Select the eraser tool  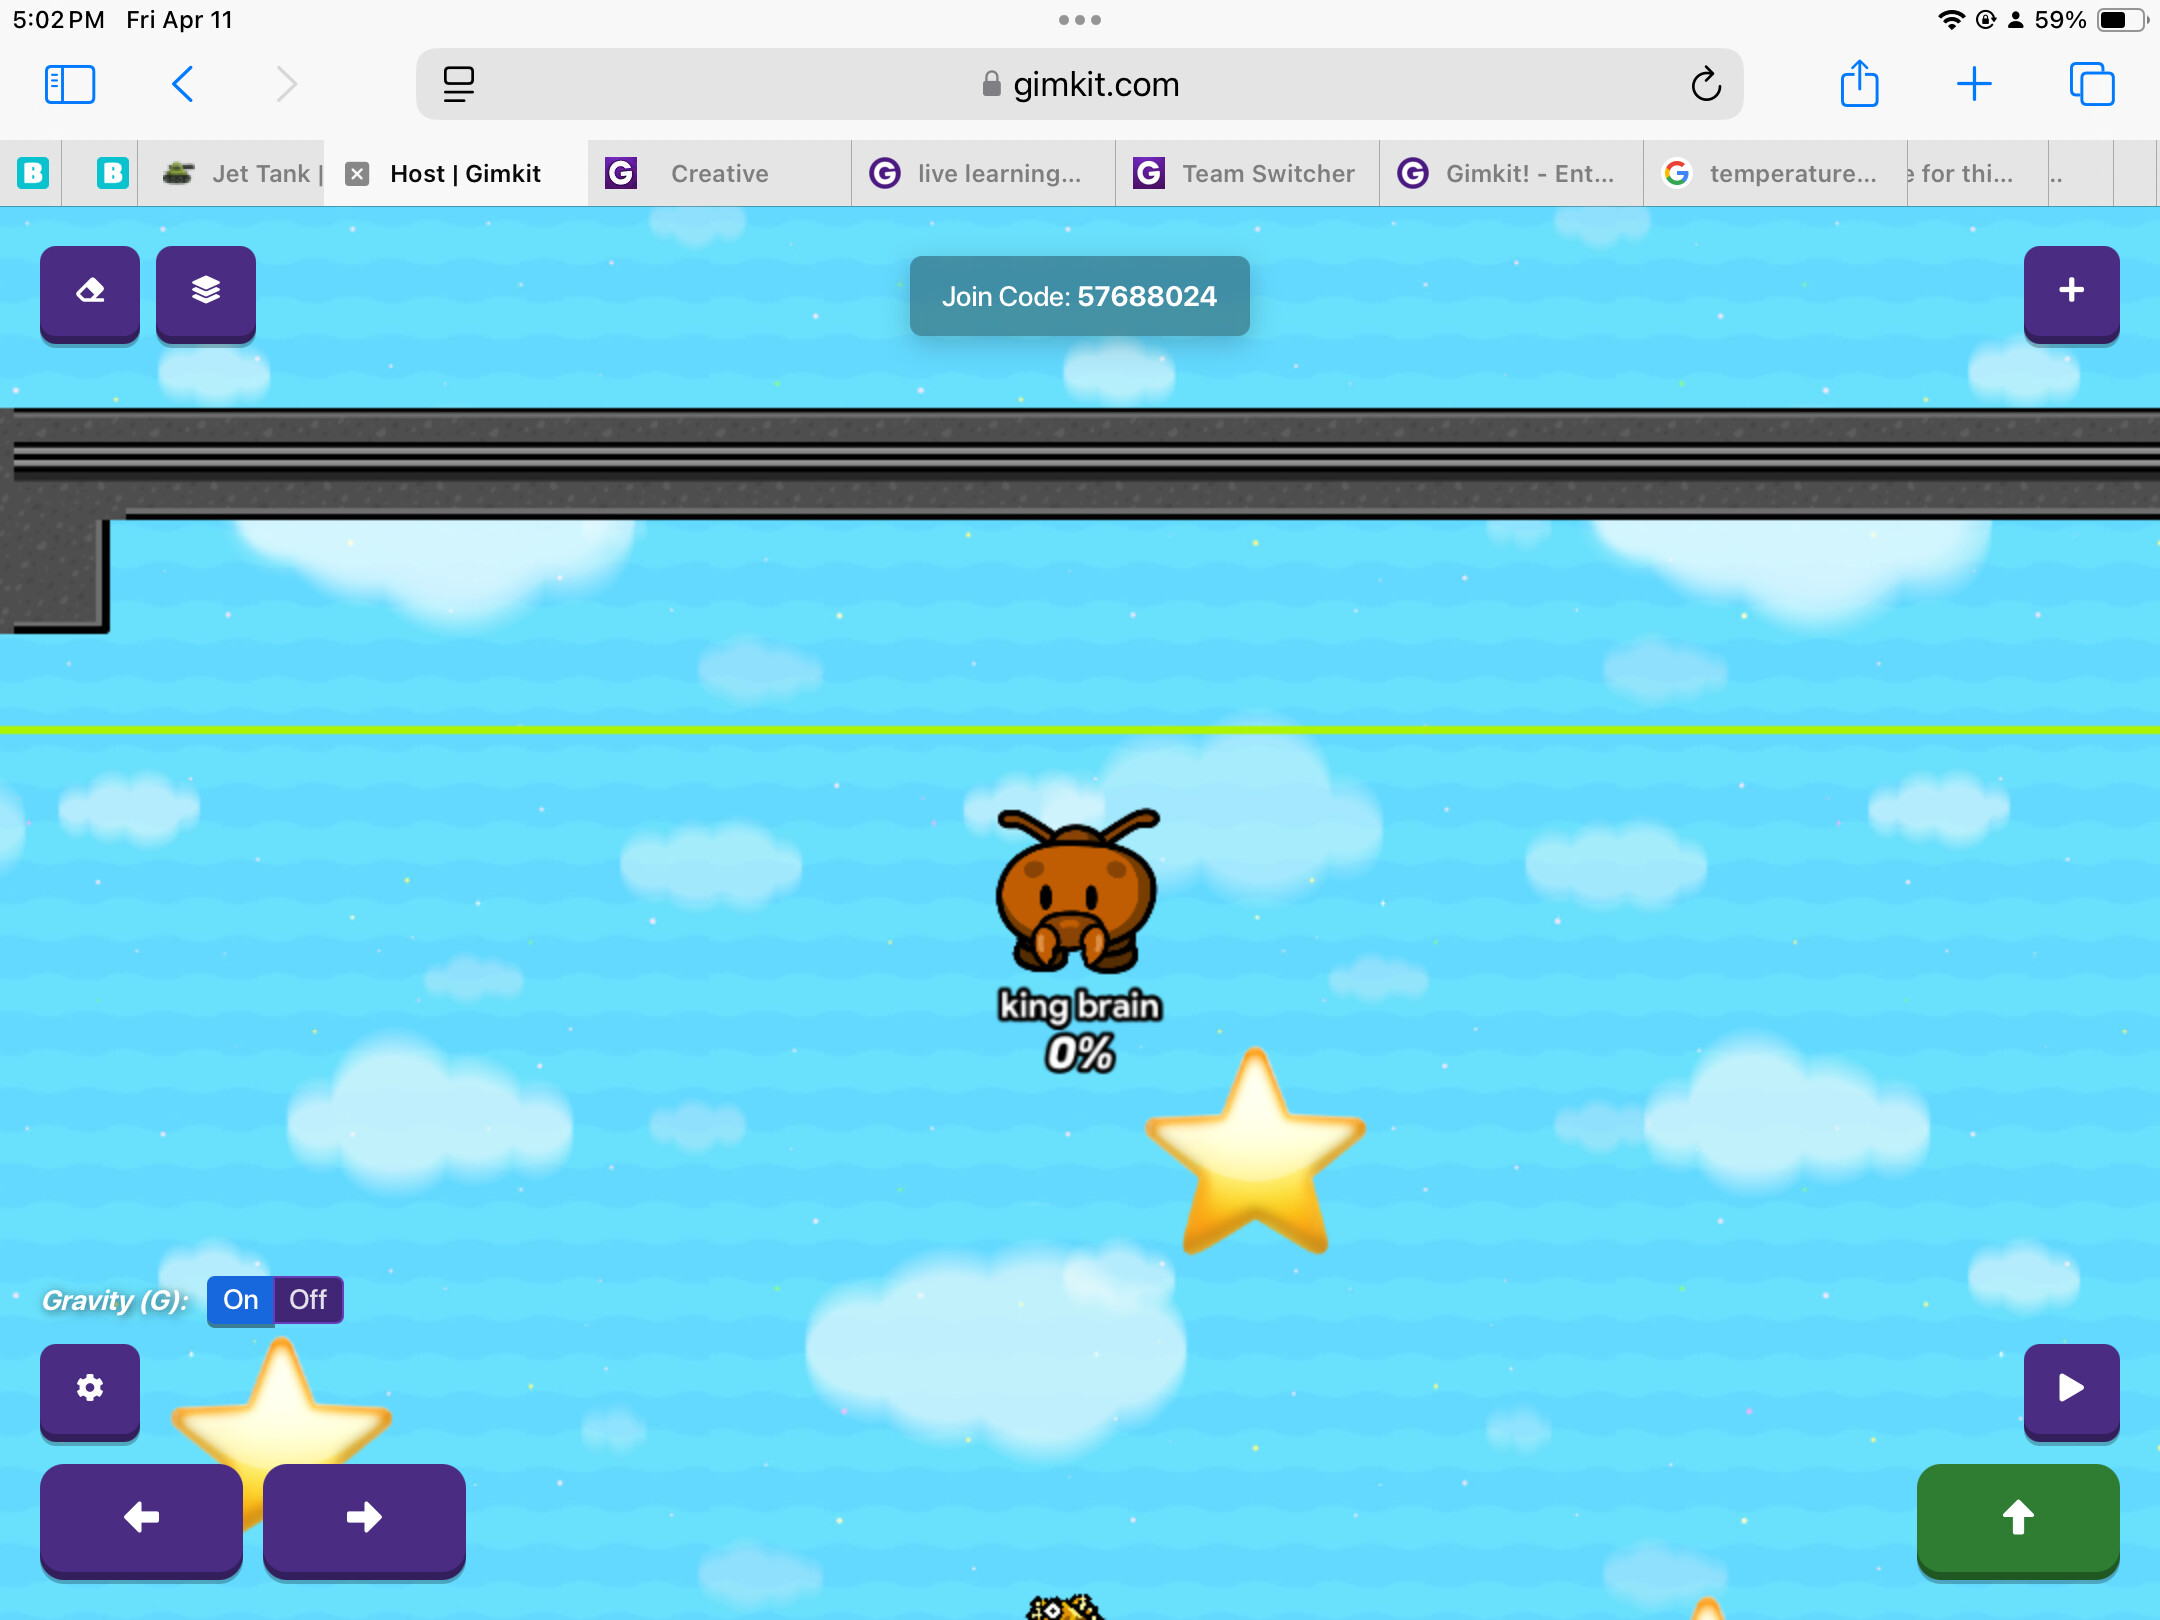point(90,294)
